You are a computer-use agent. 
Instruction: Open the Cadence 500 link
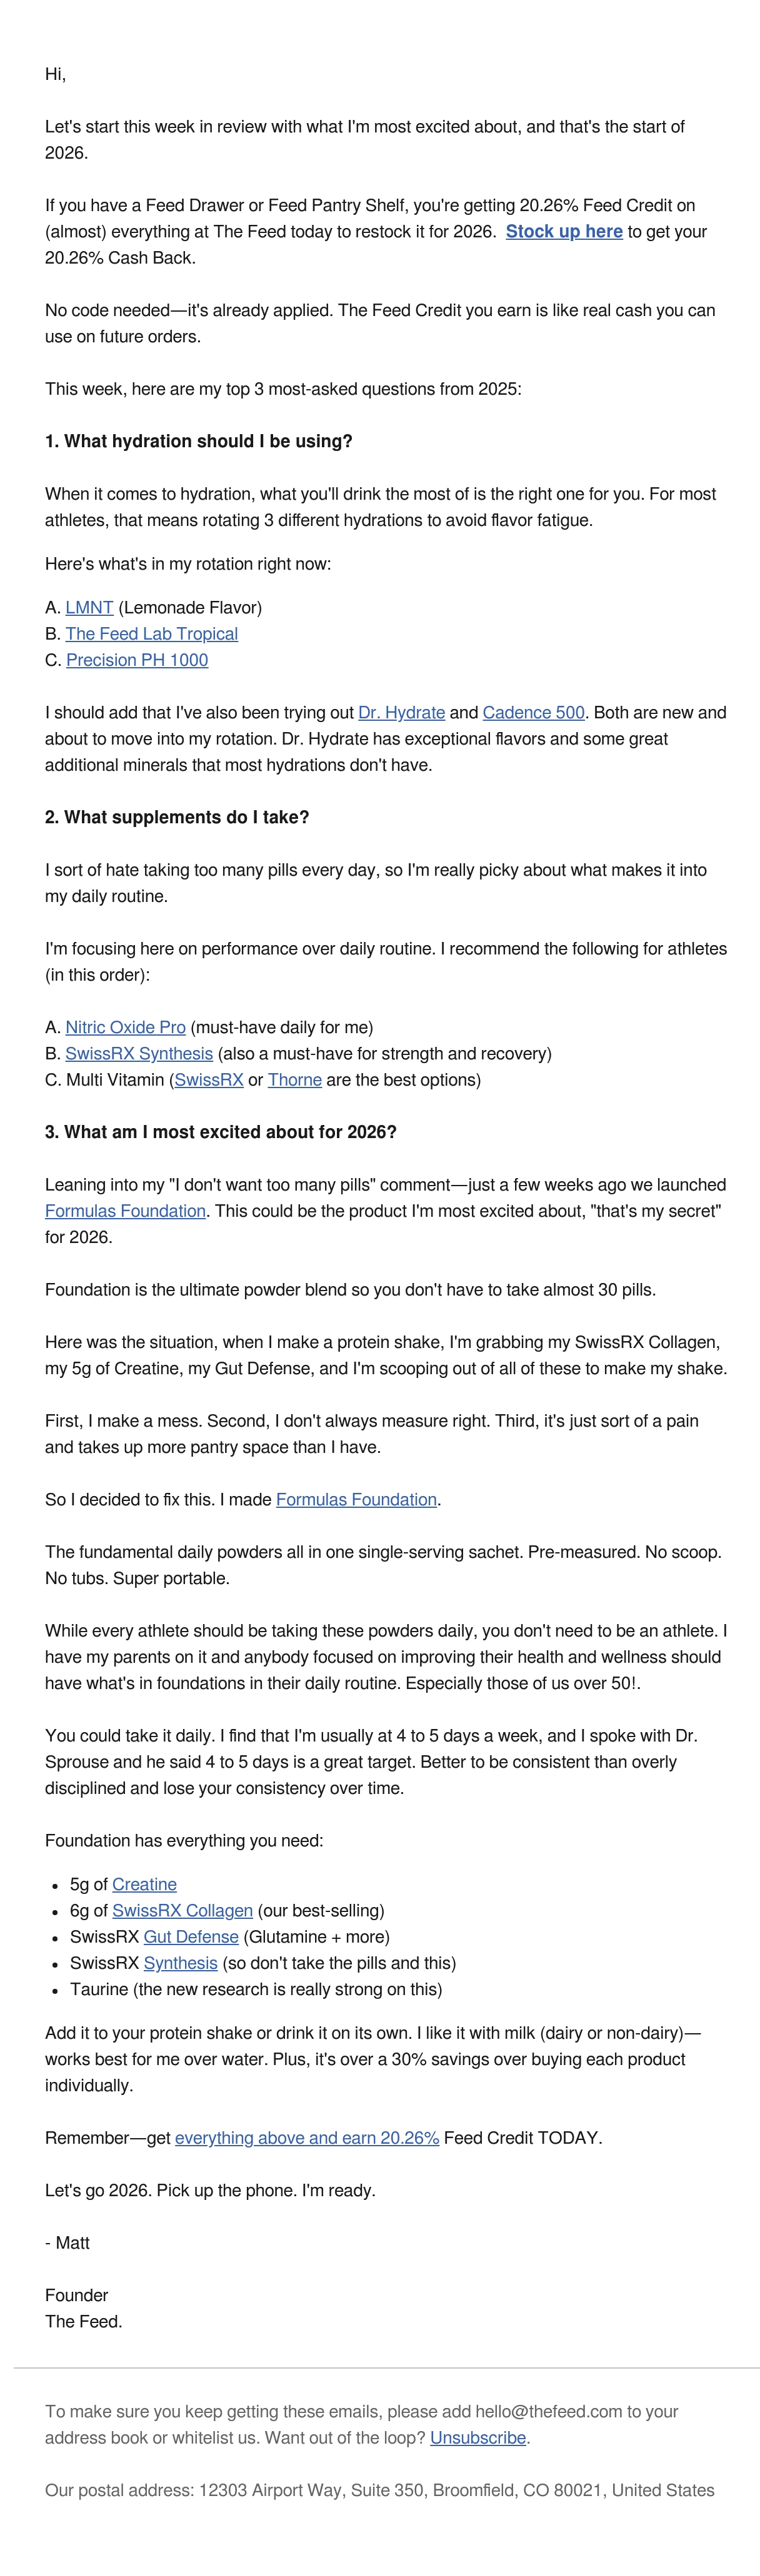coord(534,712)
